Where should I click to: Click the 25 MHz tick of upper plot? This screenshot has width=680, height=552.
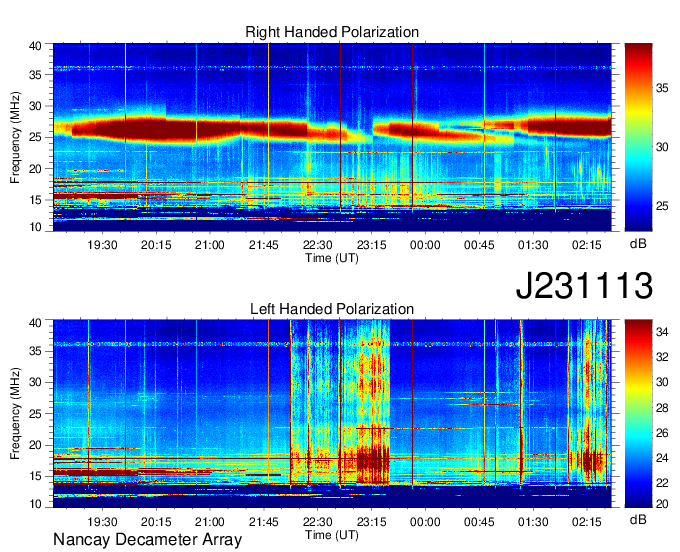(35, 137)
